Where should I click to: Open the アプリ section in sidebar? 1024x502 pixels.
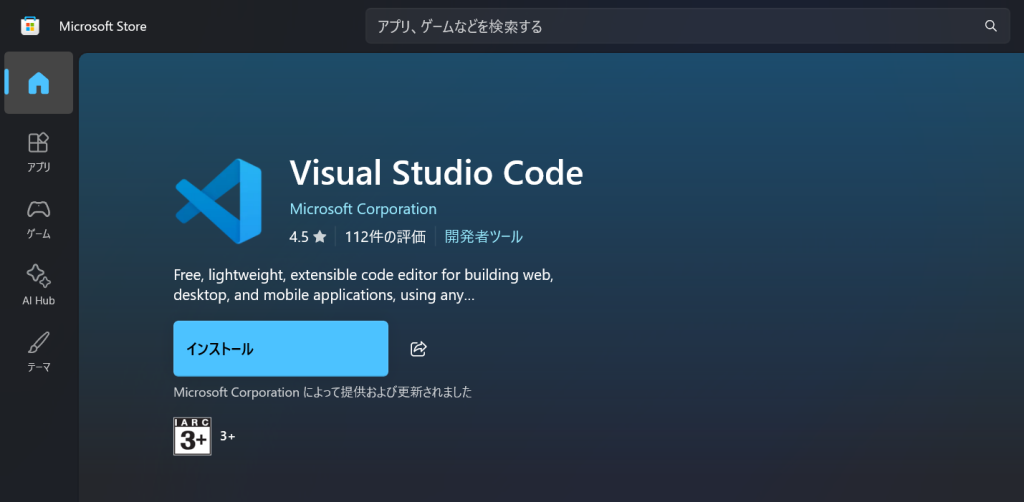pyautogui.click(x=38, y=151)
